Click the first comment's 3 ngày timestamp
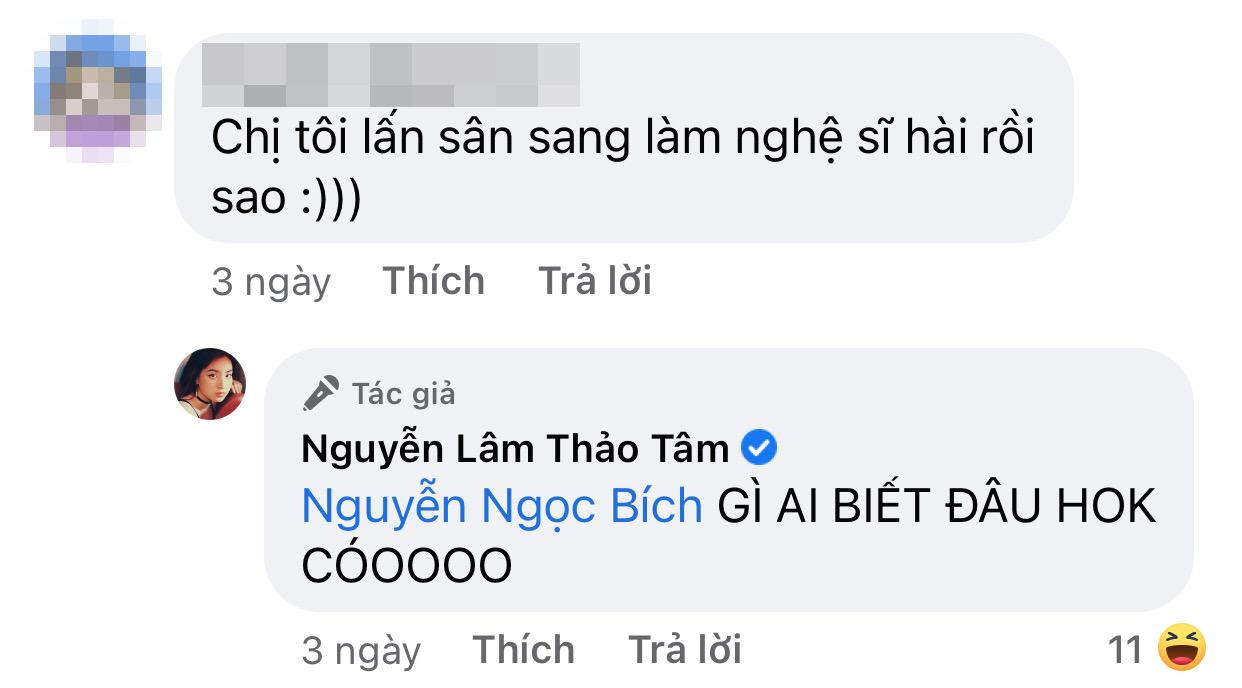Screen dimensions: 1242x688 [x=272, y=281]
